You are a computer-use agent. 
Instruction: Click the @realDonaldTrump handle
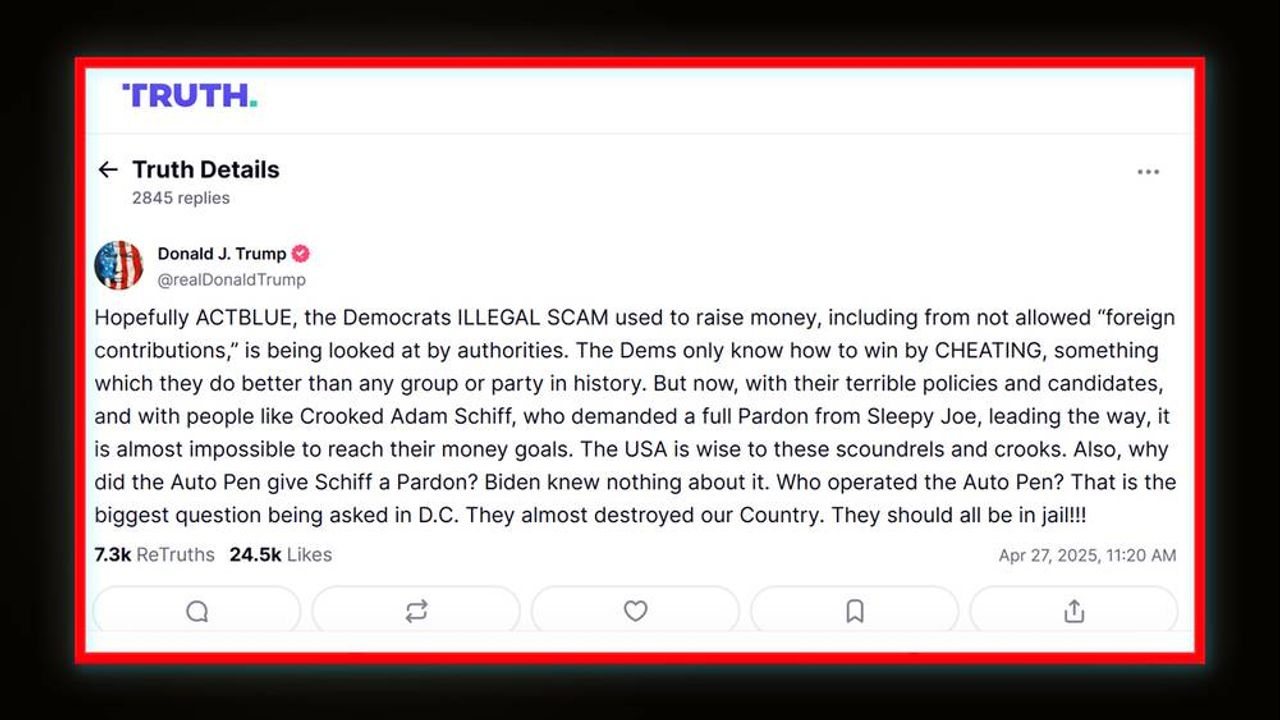pyautogui.click(x=231, y=280)
